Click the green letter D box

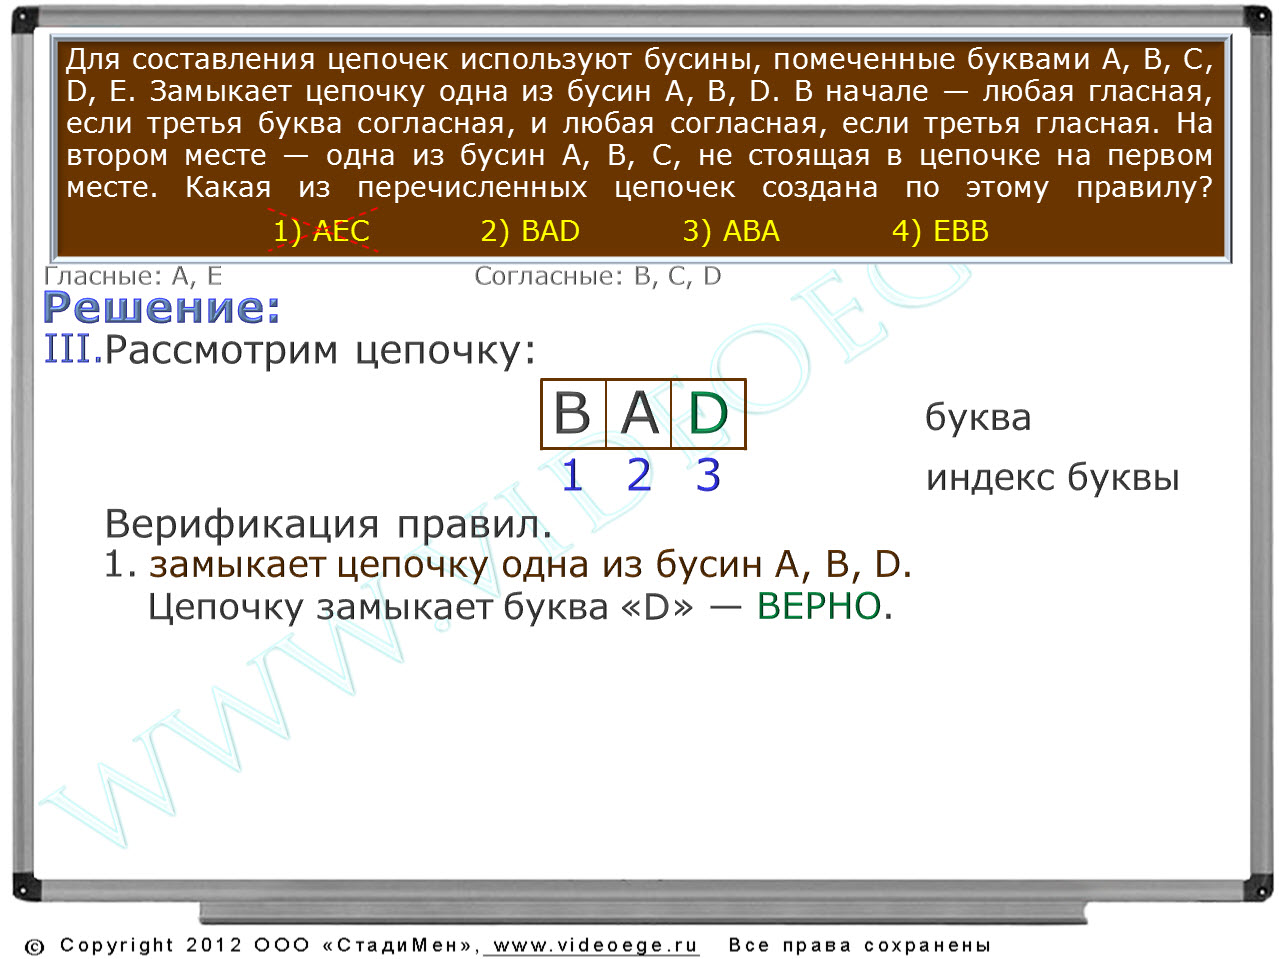708,413
